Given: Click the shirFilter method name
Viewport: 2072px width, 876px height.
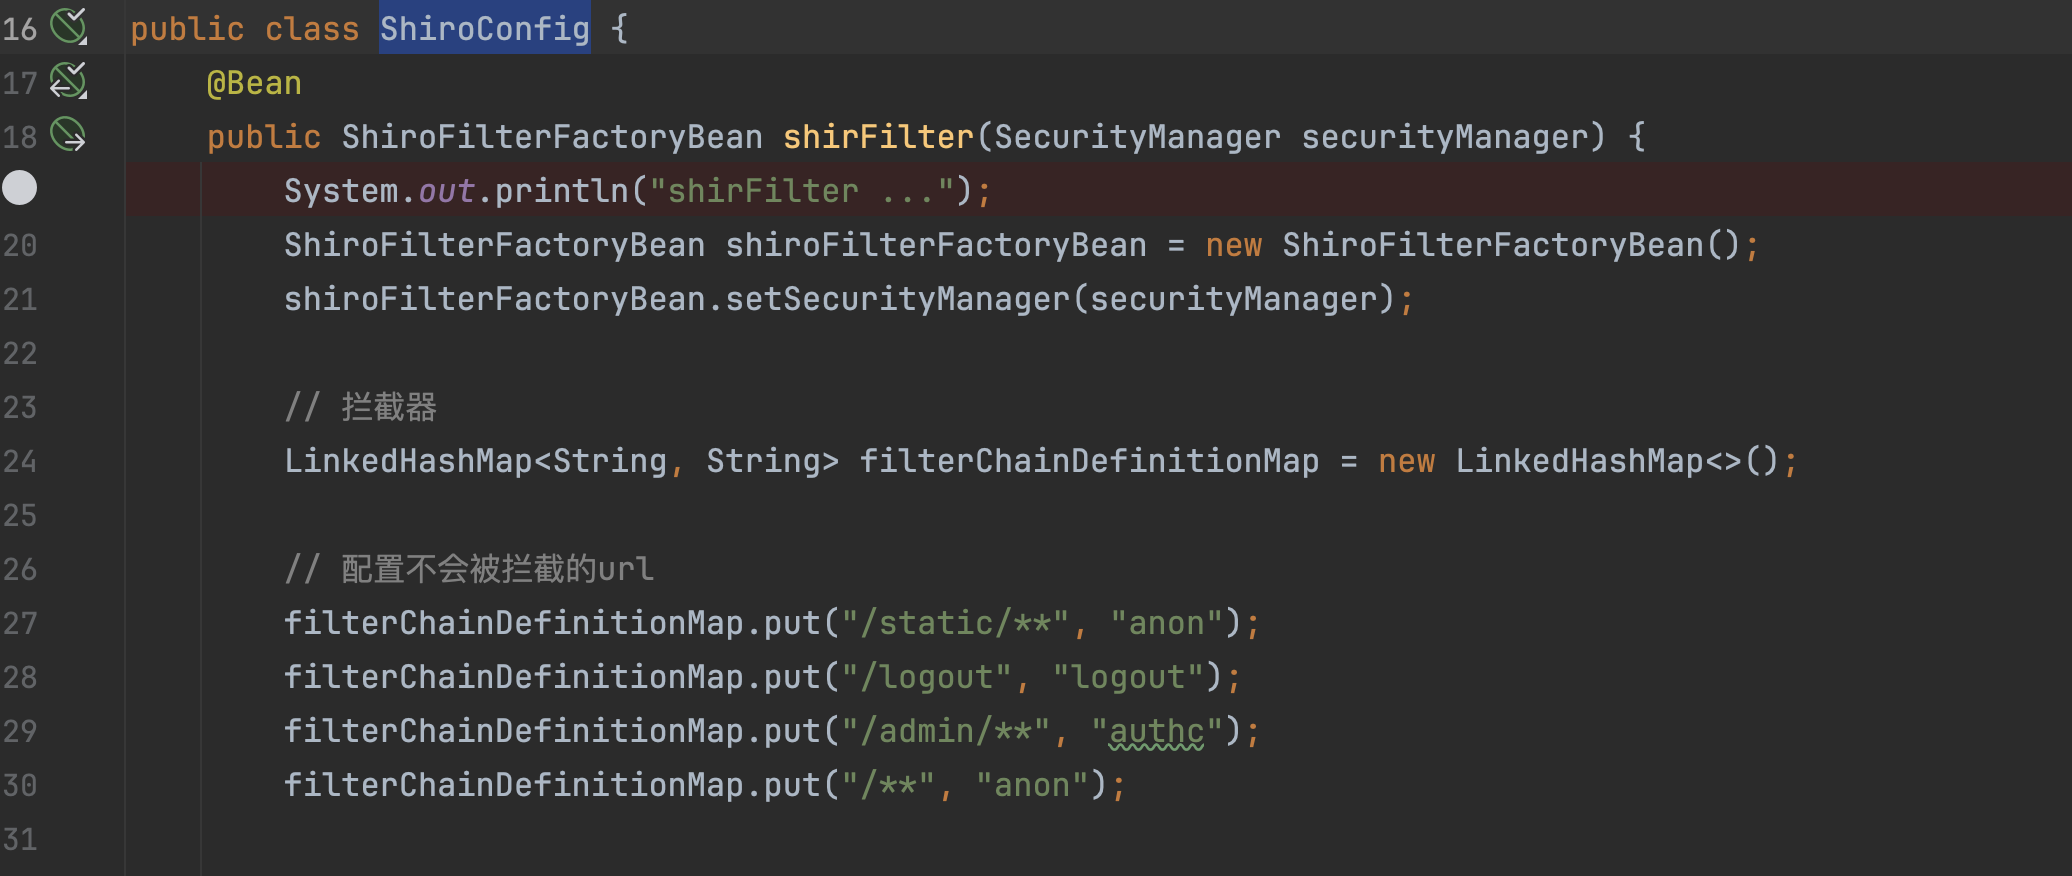Looking at the screenshot, I should pyautogui.click(x=878, y=137).
